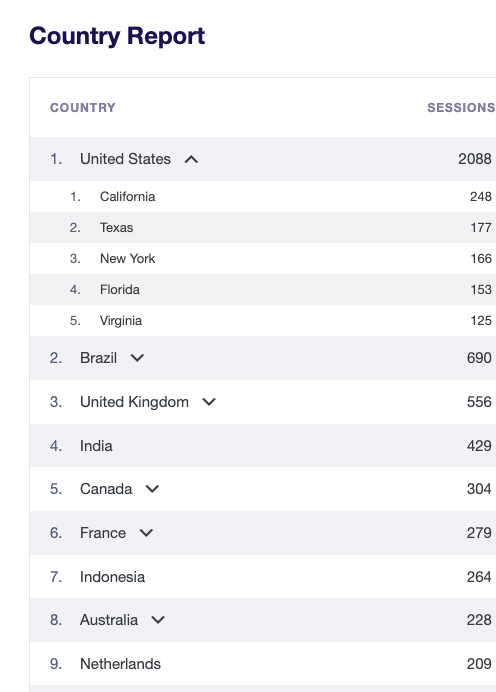The image size is (496, 692).
Task: Click the 2088 sessions value
Action: click(x=475, y=159)
